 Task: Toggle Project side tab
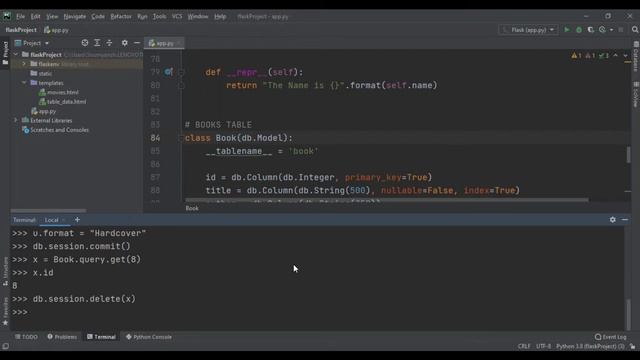5,53
